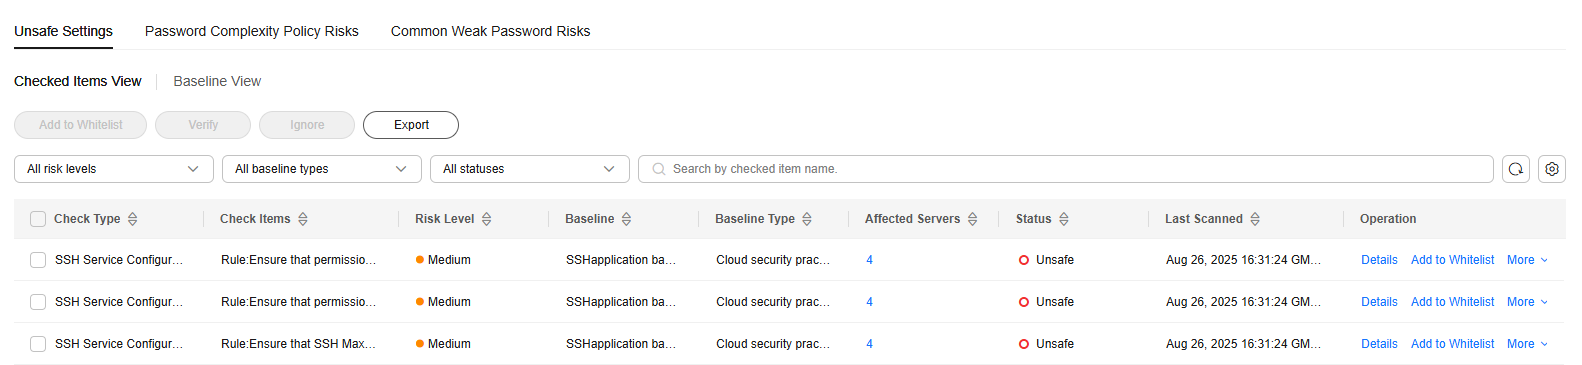The height and width of the screenshot is (365, 1582).
Task: Switch to Common Weak Password Risks tab
Action: (x=490, y=31)
